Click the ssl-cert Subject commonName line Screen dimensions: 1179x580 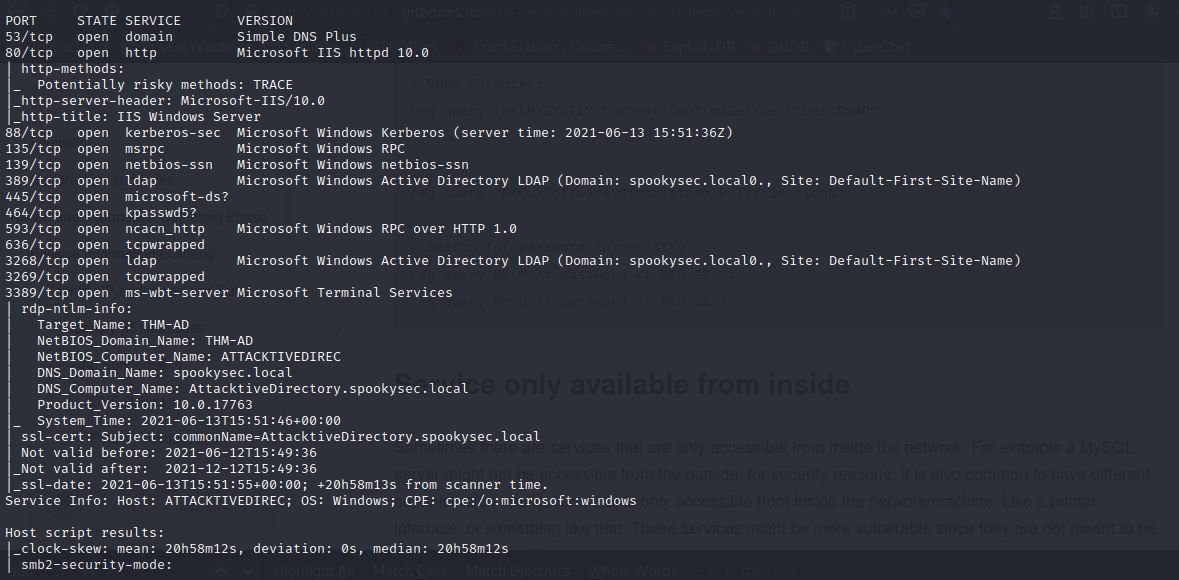click(x=280, y=436)
